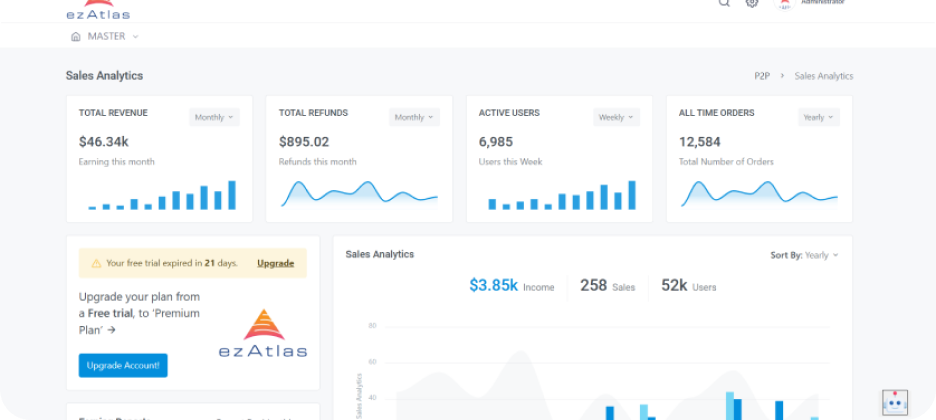Click the Total Refunds line chart

click(359, 194)
